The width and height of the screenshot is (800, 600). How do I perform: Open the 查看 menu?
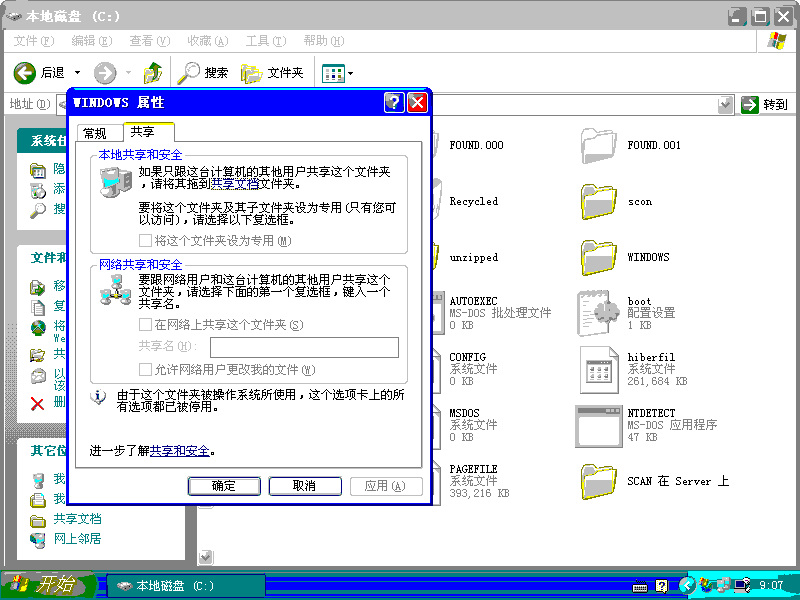coord(149,41)
